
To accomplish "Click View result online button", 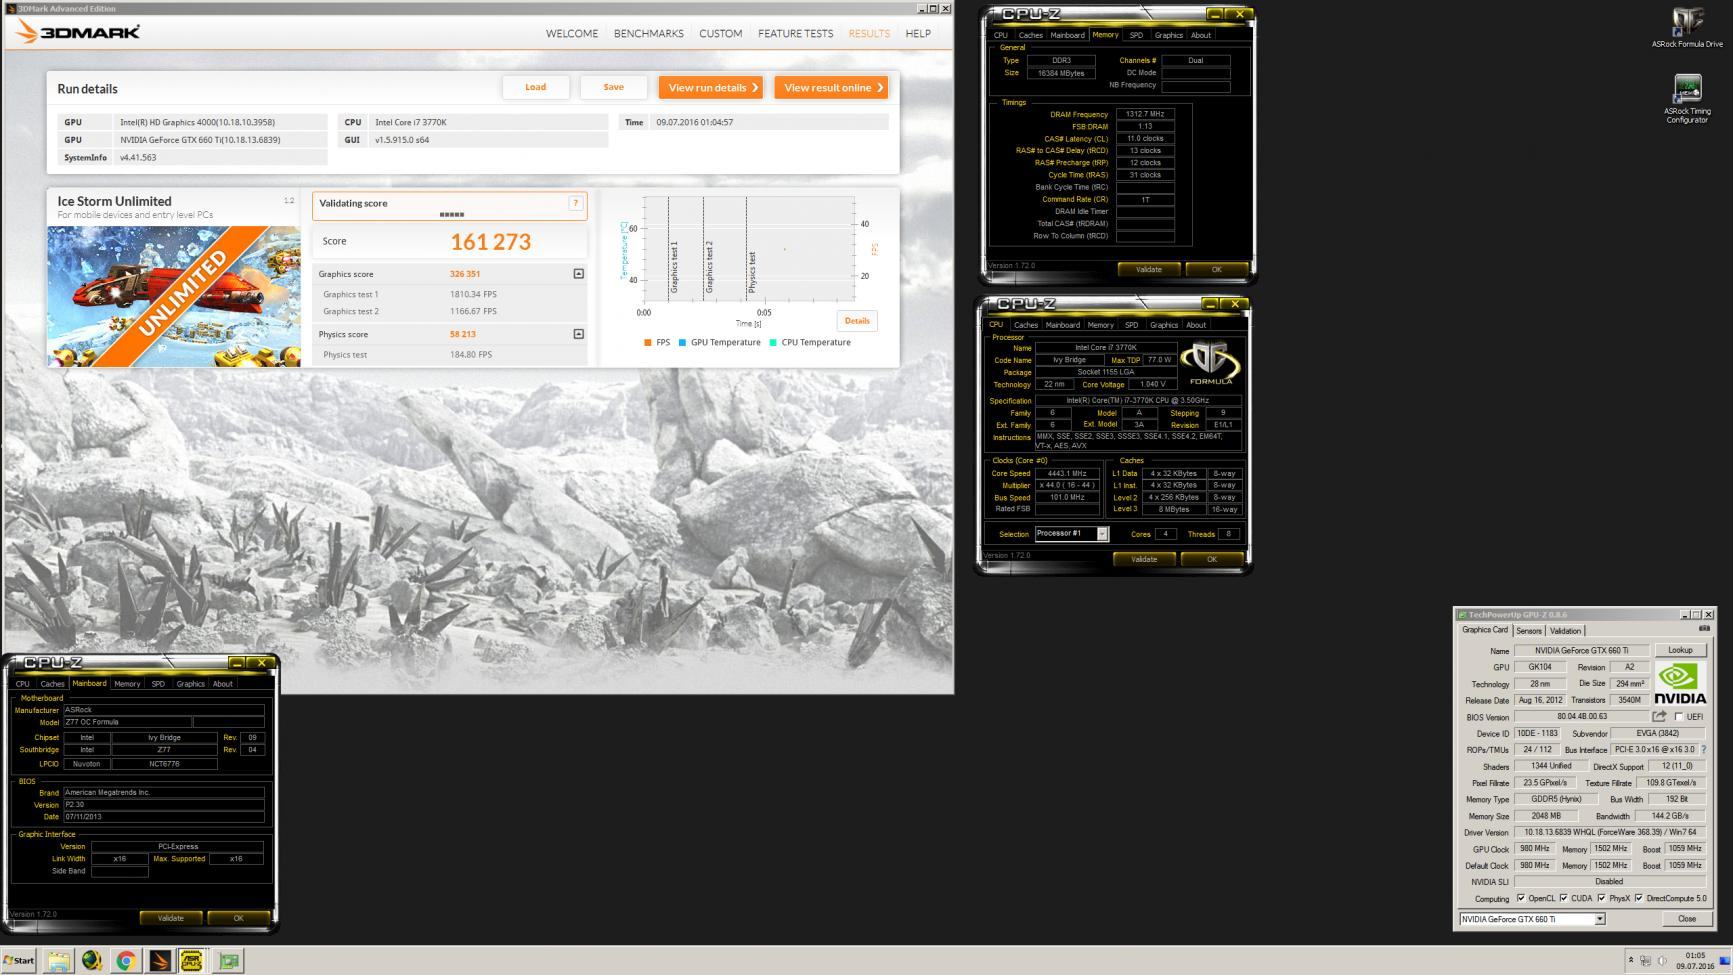I will [831, 88].
